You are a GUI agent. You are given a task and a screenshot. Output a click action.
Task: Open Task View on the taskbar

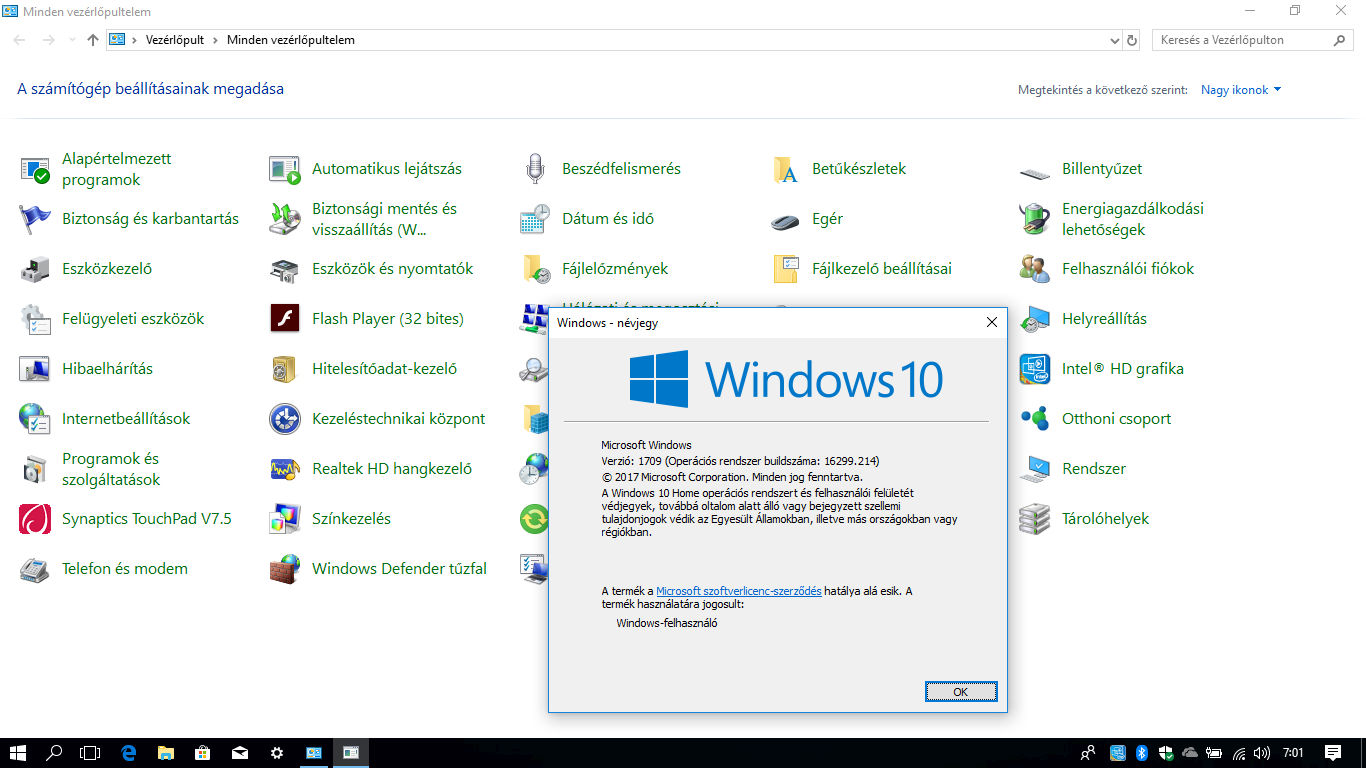[x=90, y=753]
